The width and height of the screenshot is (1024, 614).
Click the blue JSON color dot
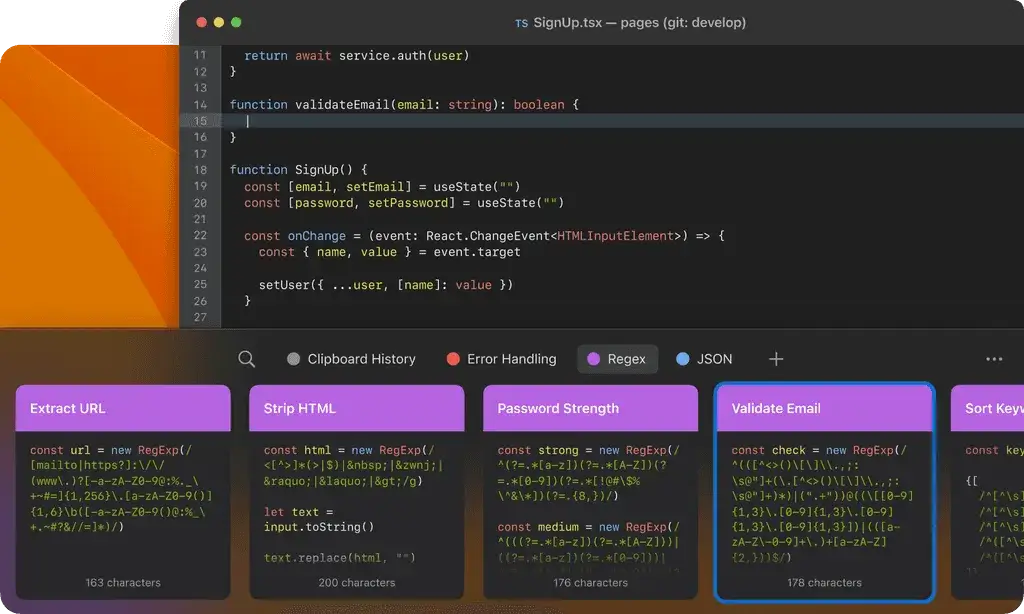(683, 359)
